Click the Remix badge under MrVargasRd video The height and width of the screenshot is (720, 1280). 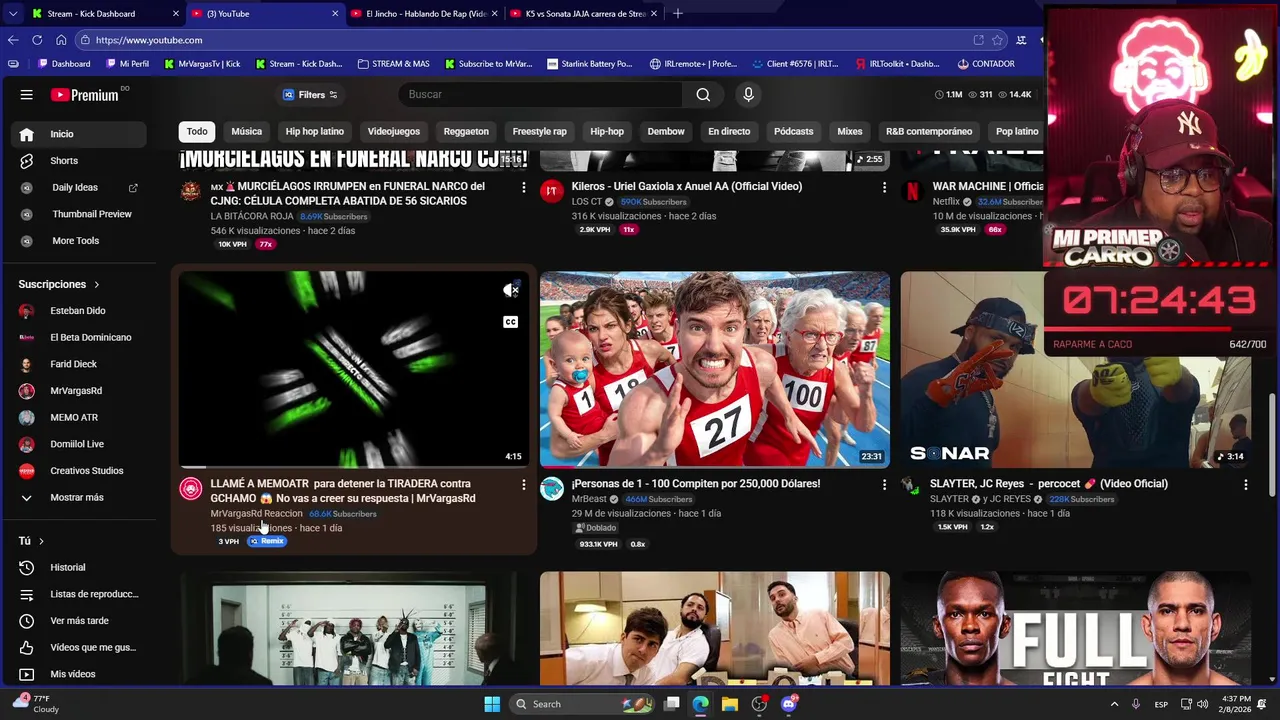tap(267, 541)
